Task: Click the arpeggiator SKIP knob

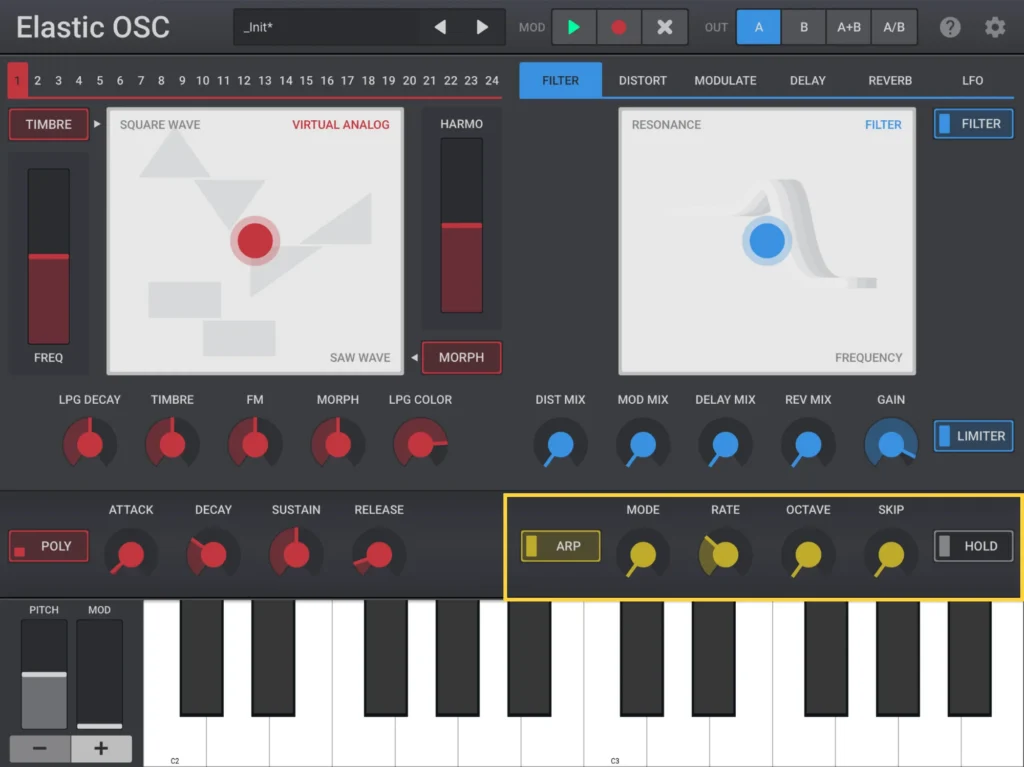Action: click(891, 555)
